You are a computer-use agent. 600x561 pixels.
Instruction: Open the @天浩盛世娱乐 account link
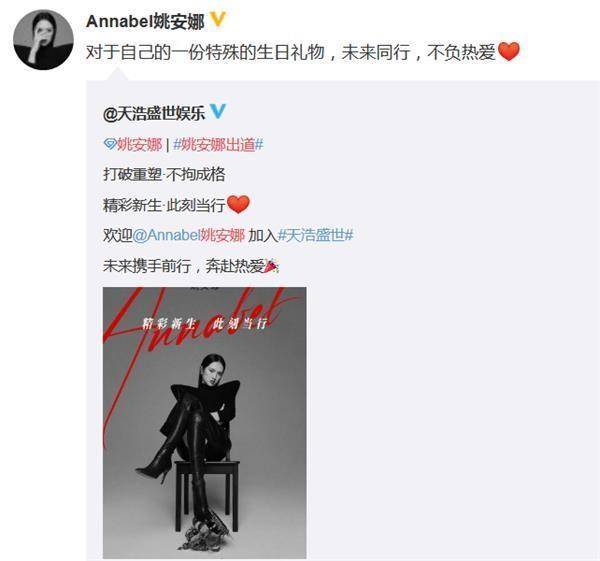[154, 113]
